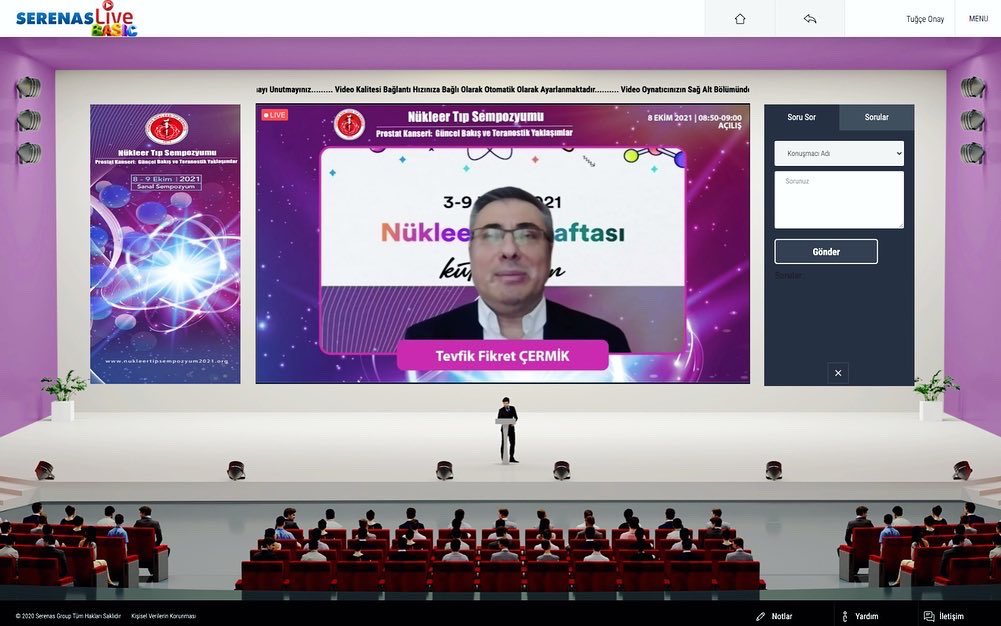Viewport: 1001px width, 626px height.
Task: Click the Tuğçe Onay username label
Action: 925,18
